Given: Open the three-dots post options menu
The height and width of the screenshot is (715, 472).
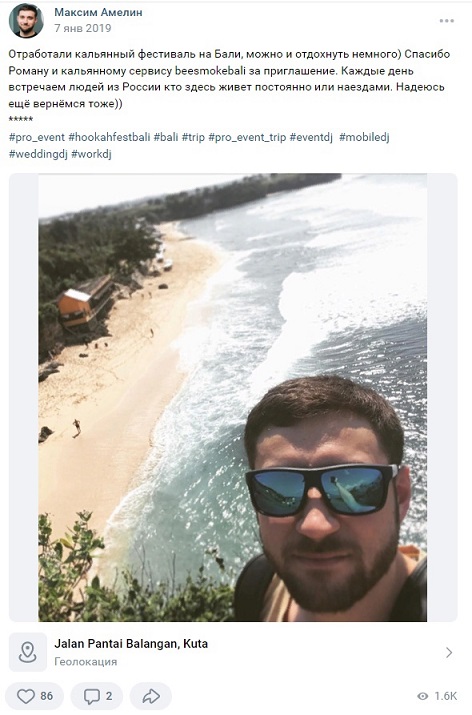Looking at the screenshot, I should pyautogui.click(x=446, y=21).
